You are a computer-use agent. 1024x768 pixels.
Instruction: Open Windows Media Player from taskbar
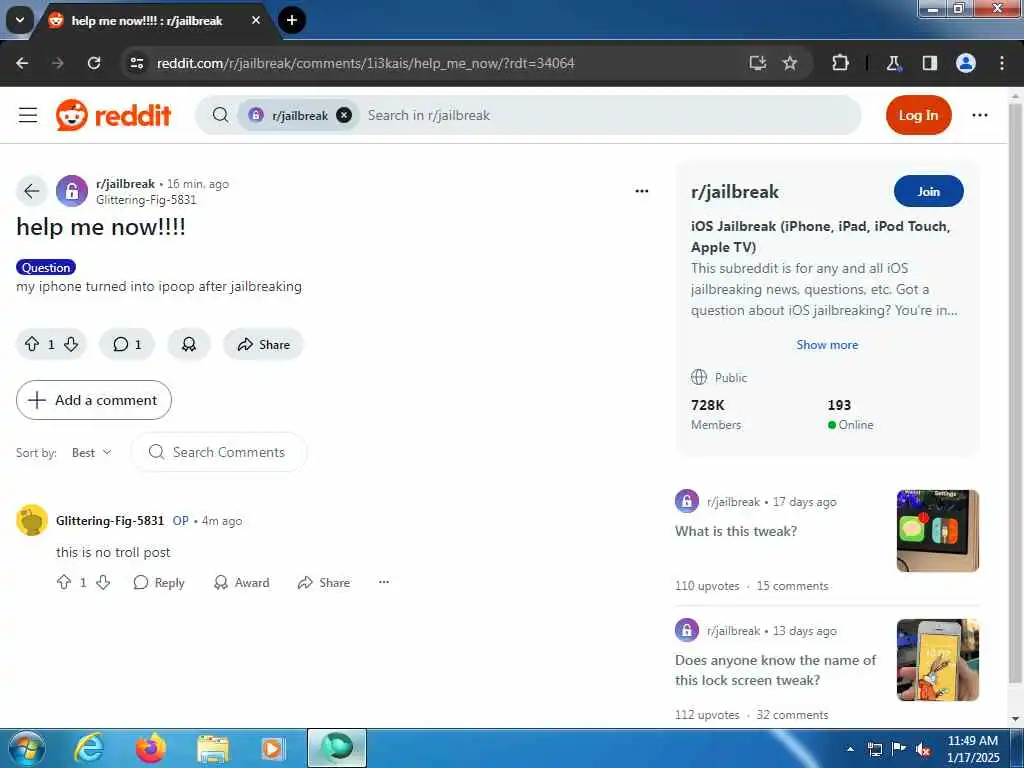coord(273,748)
